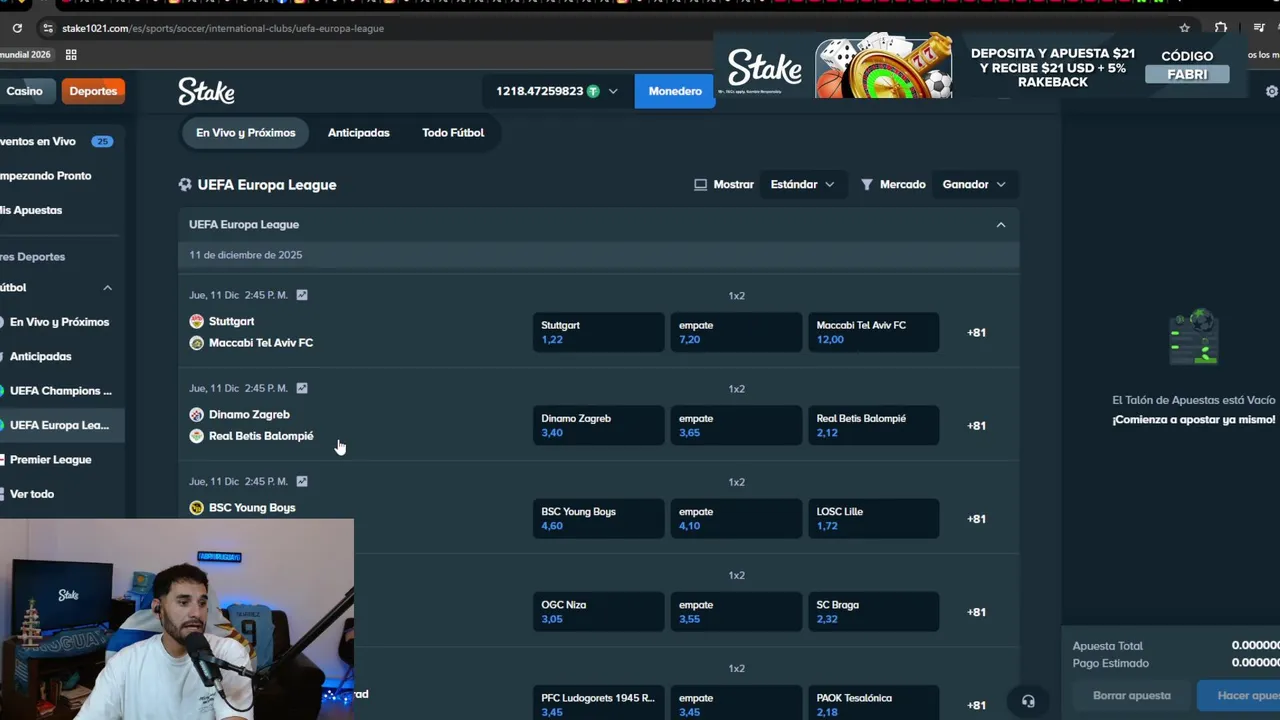Select the En Vivo y Próximos tab
This screenshot has height=720, width=1280.
[x=245, y=132]
